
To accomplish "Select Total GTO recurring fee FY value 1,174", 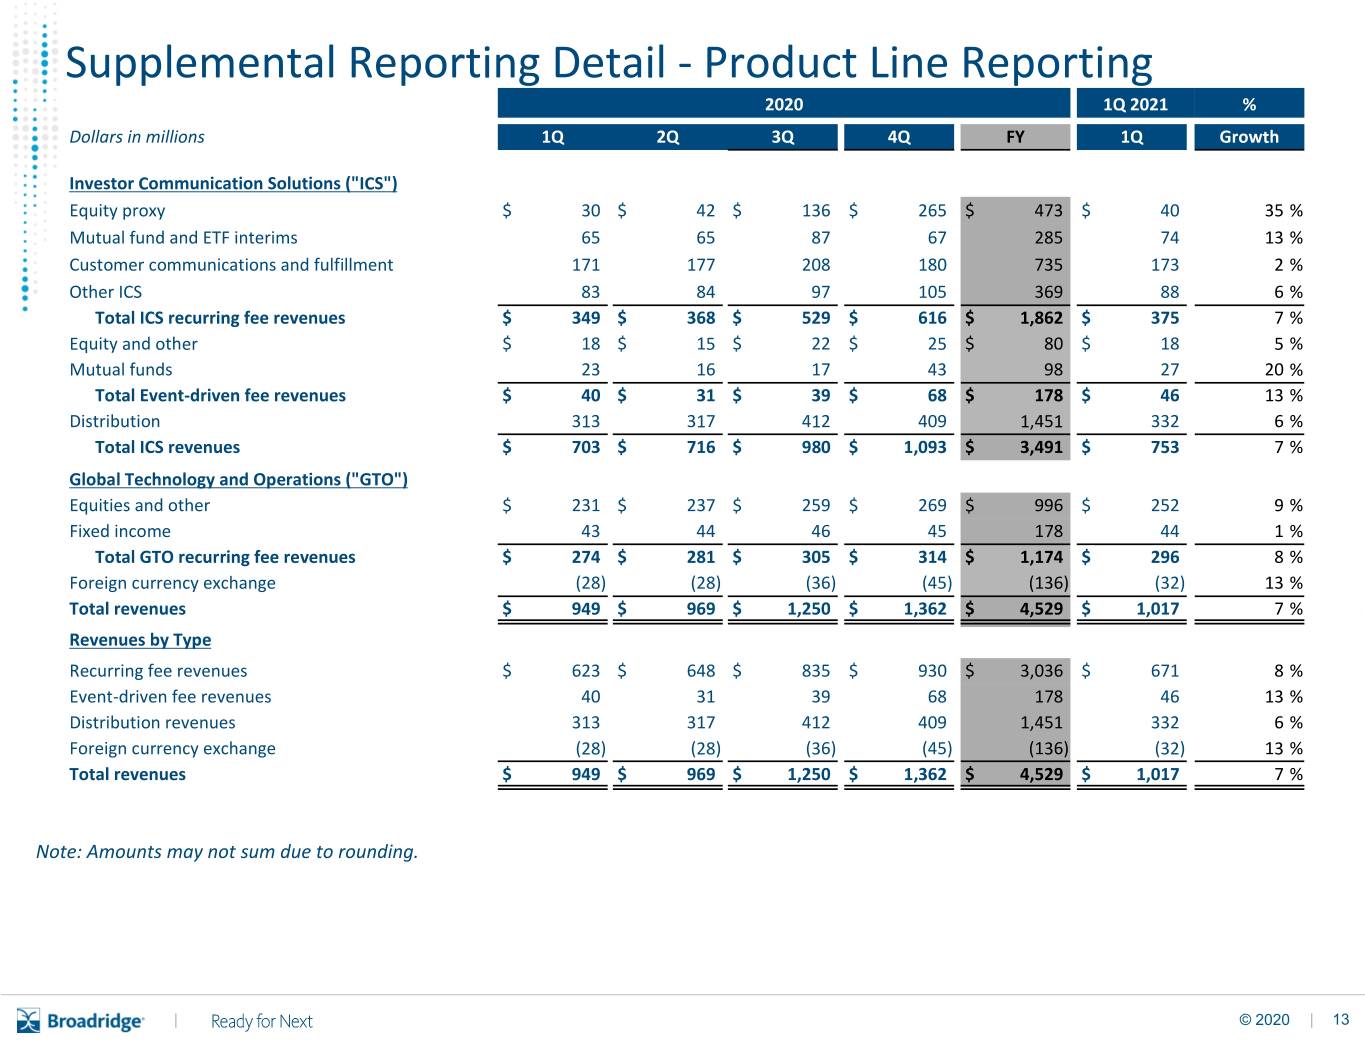I will click(x=1041, y=557).
